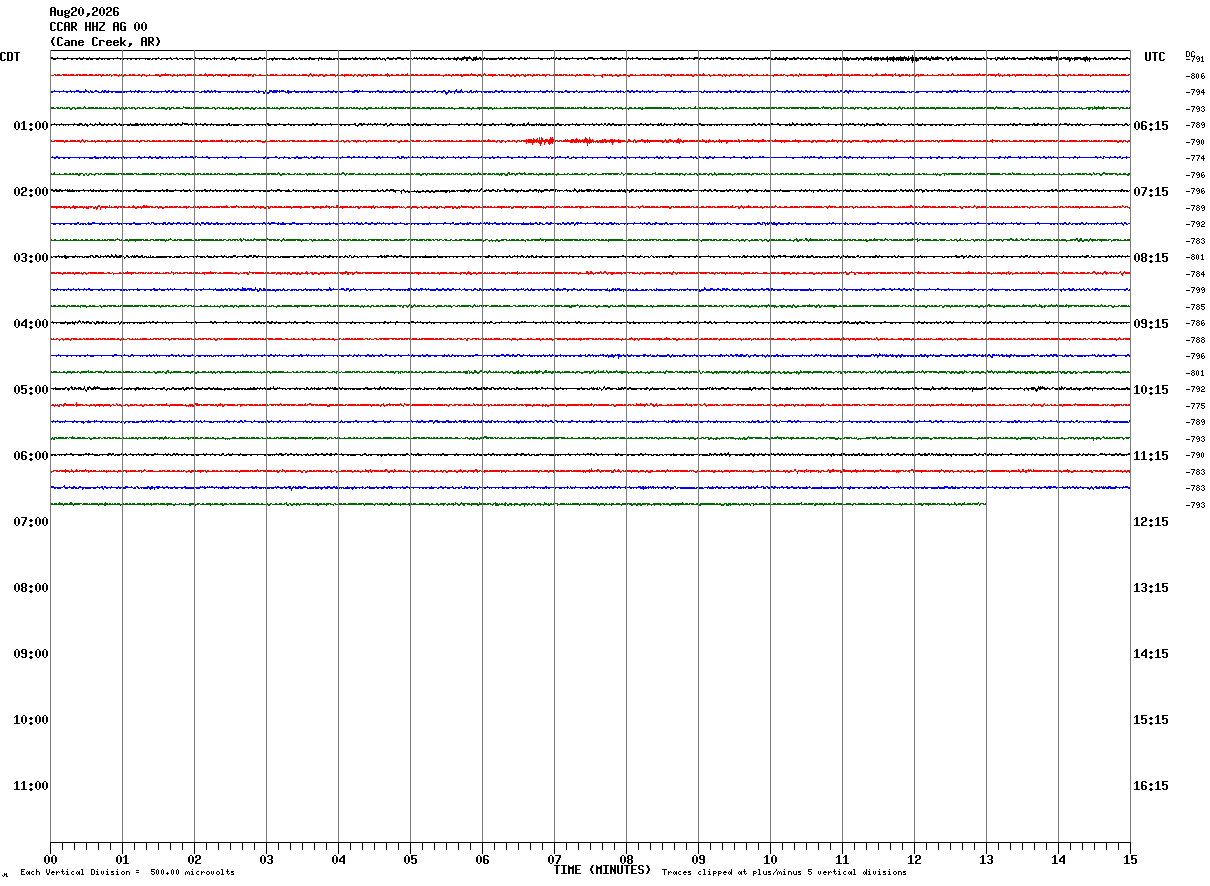Click the 10:15 UTC time label
The width and height of the screenshot is (1210, 886).
(x=1151, y=390)
